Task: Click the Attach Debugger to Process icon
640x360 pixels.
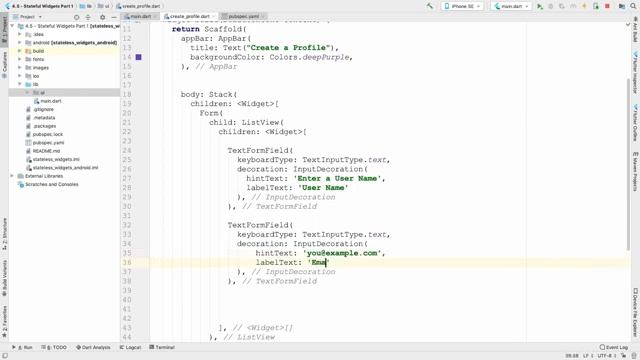Action: [596, 6]
